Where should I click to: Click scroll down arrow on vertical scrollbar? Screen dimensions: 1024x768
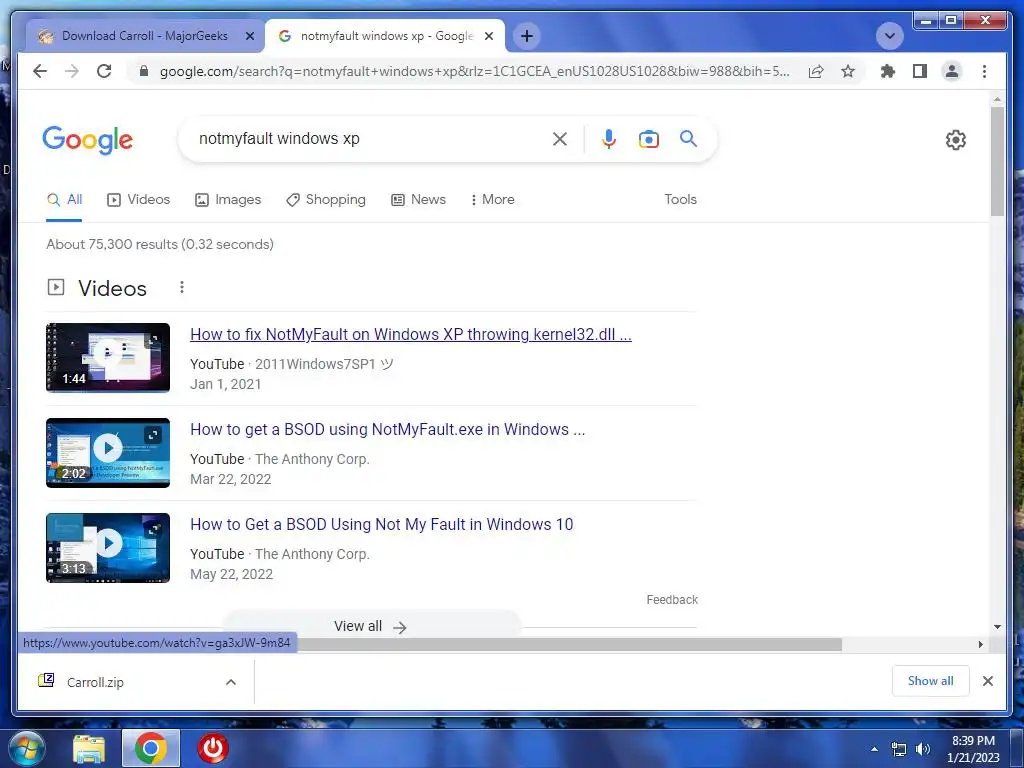click(997, 627)
